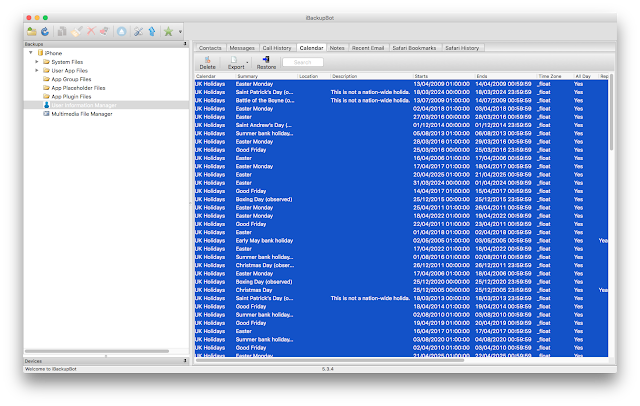
Task: Select the Early May bank holiday row
Action: pos(401,241)
